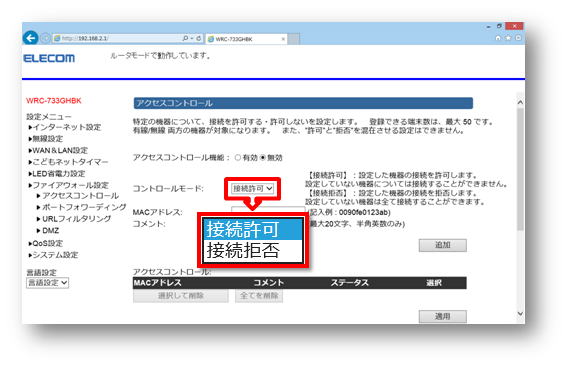567x366 pixels.
Task: Close the WRC-733GHBK browser tab
Action: pyautogui.click(x=283, y=39)
